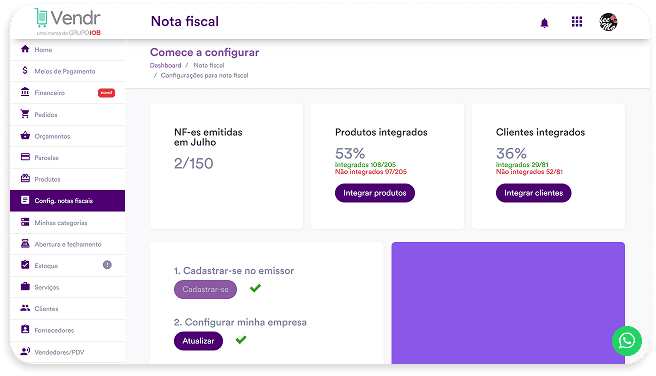This screenshot has height=376, width=656.
Task: Open Clientes menu item
Action: click(67, 309)
